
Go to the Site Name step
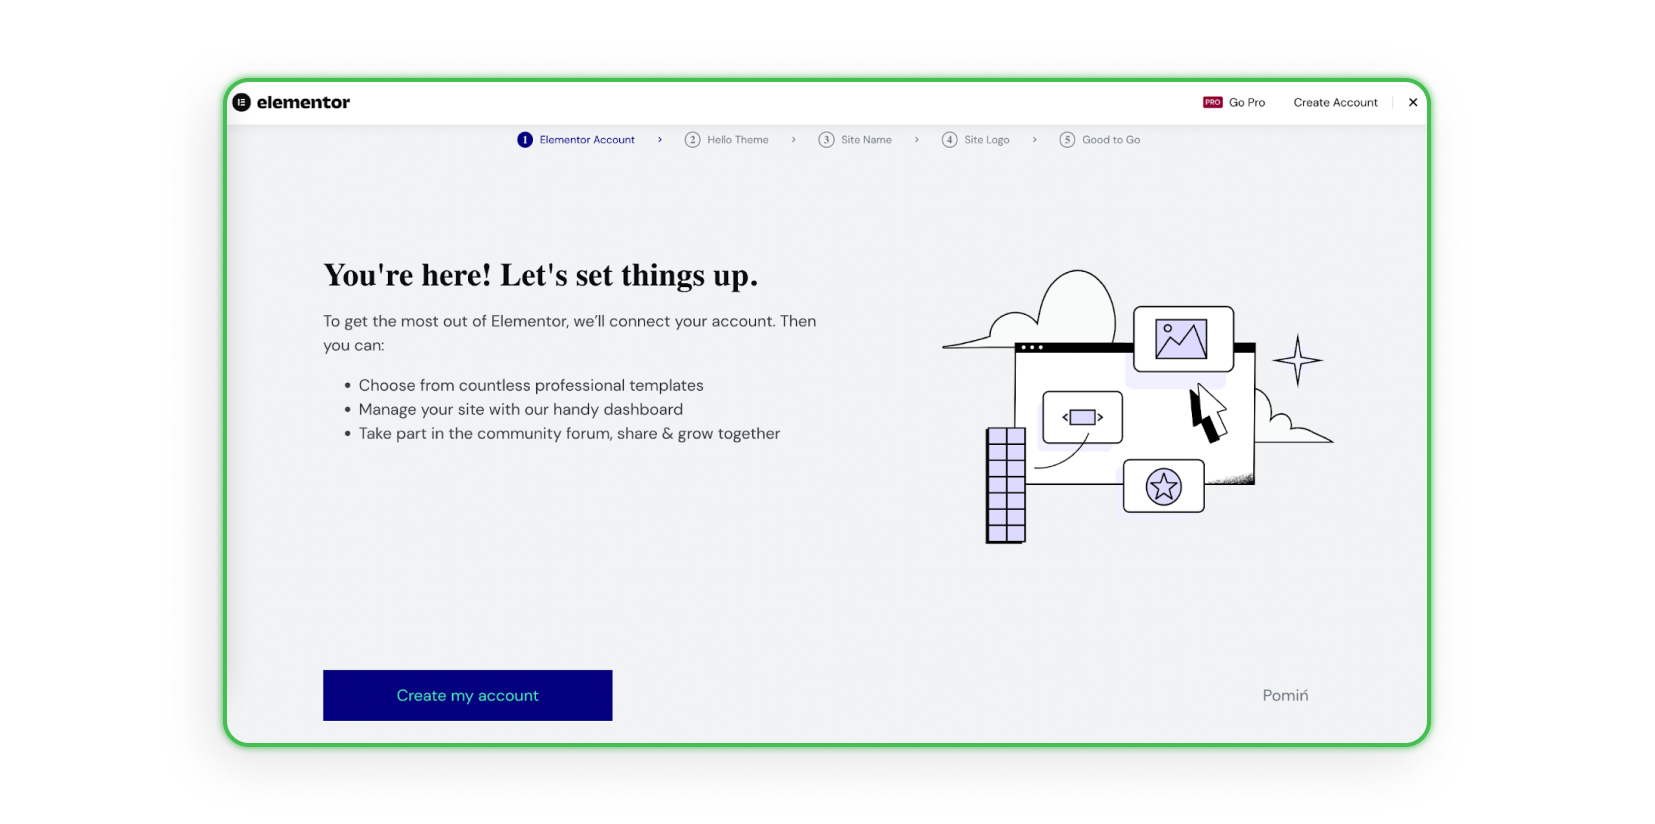pyautogui.click(x=855, y=140)
